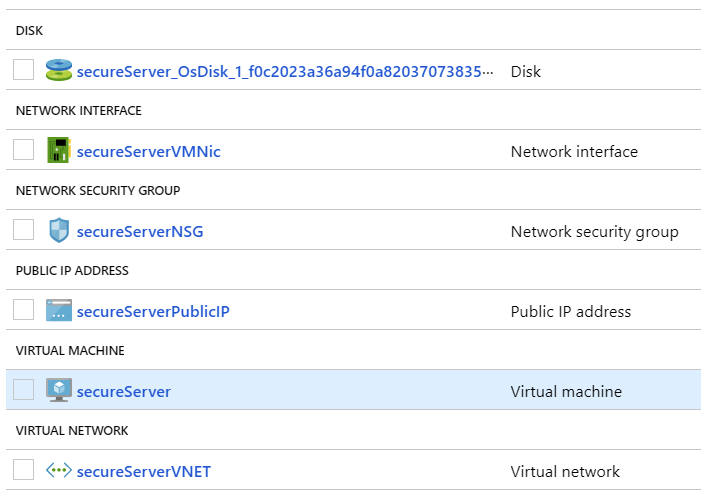701x501 pixels.
Task: Tick the secureServerVMNic checkbox
Action: pyautogui.click(x=23, y=150)
